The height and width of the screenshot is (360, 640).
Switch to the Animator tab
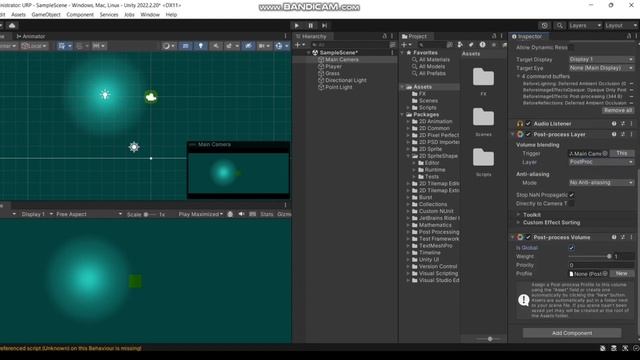(x=31, y=36)
